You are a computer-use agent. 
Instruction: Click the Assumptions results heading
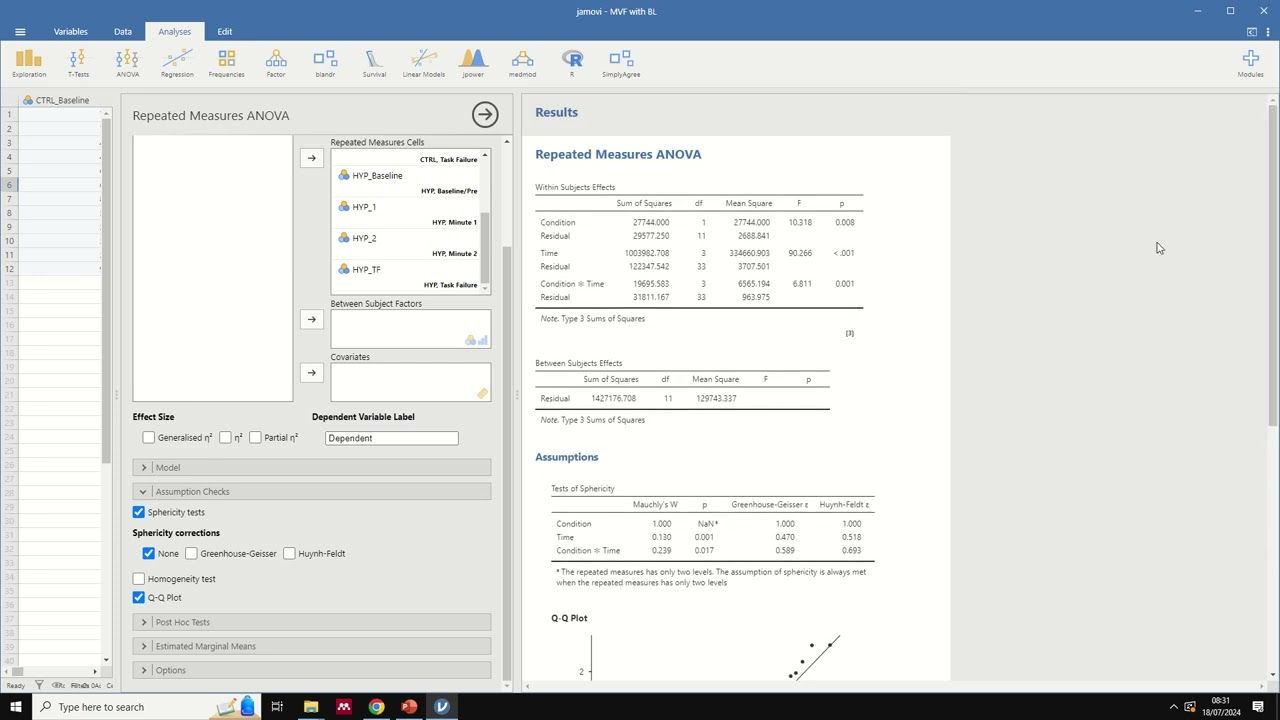[567, 457]
